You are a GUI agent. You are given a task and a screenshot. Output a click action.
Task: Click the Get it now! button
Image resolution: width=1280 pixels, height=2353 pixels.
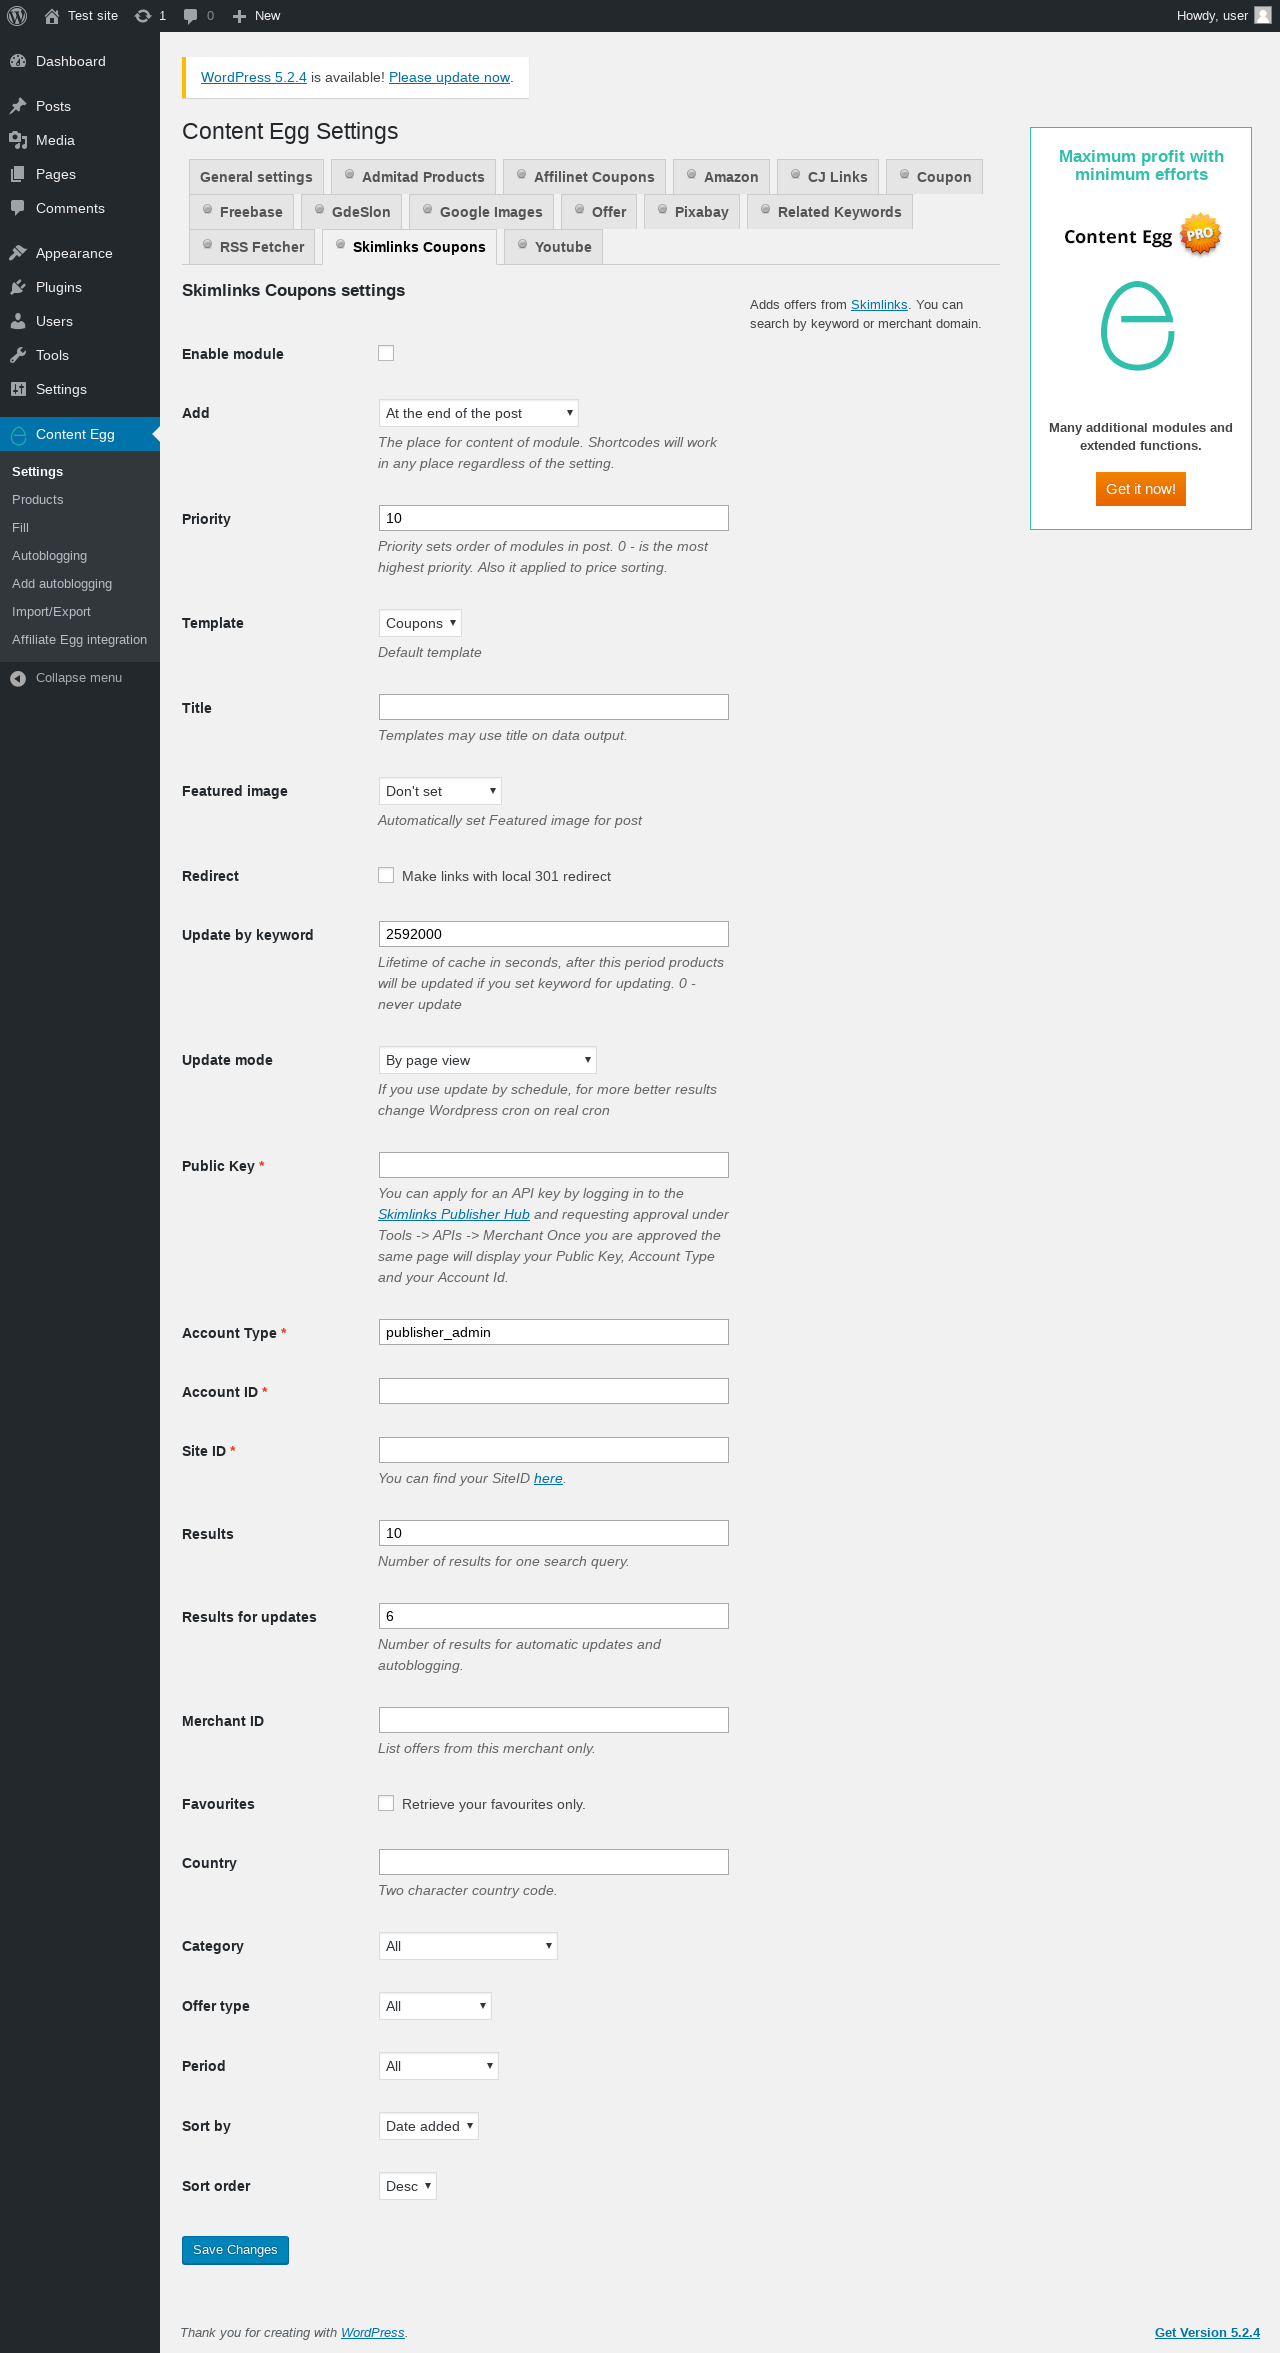[x=1141, y=489]
